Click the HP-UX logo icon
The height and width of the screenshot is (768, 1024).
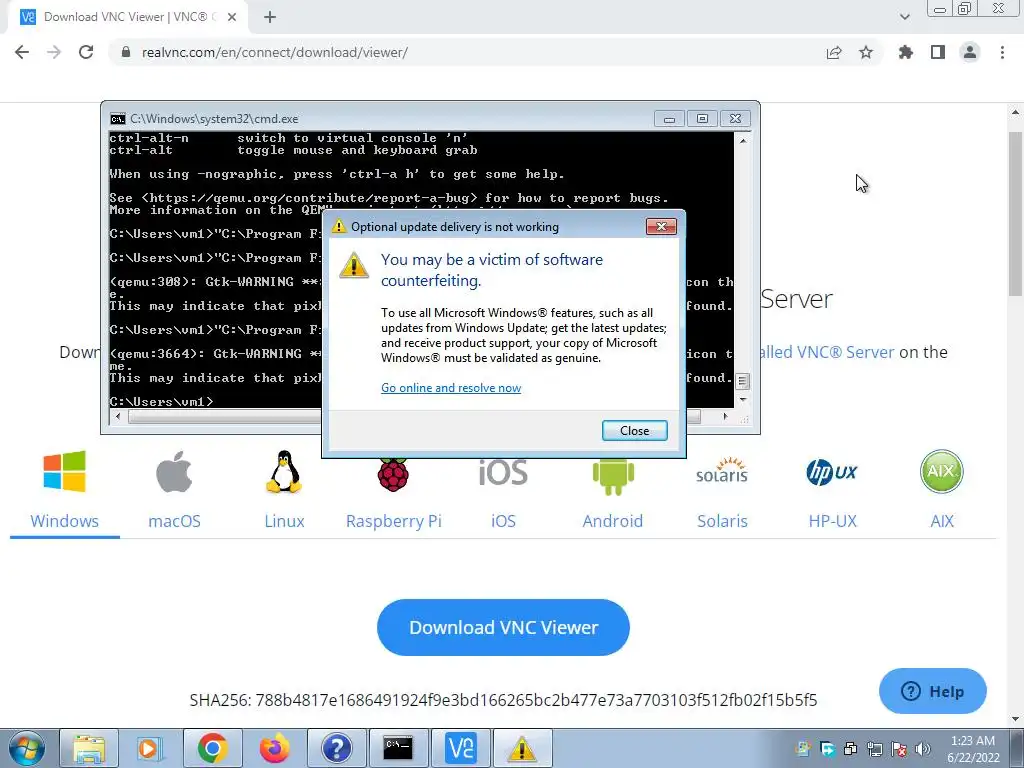coord(832,472)
